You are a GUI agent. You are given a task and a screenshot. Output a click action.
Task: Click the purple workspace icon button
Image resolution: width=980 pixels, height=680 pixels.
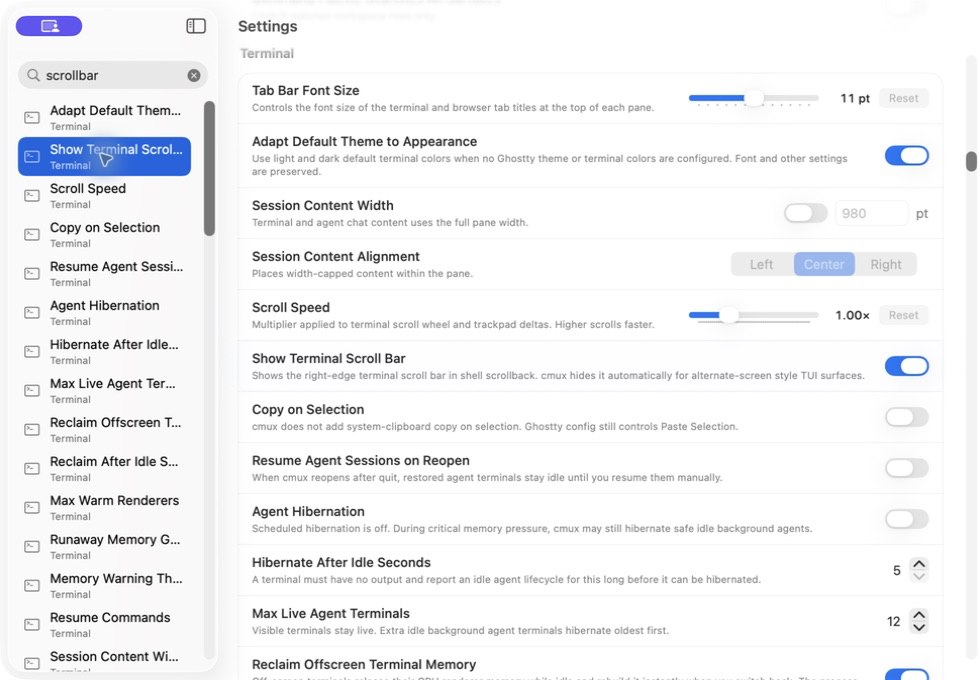[x=49, y=26]
